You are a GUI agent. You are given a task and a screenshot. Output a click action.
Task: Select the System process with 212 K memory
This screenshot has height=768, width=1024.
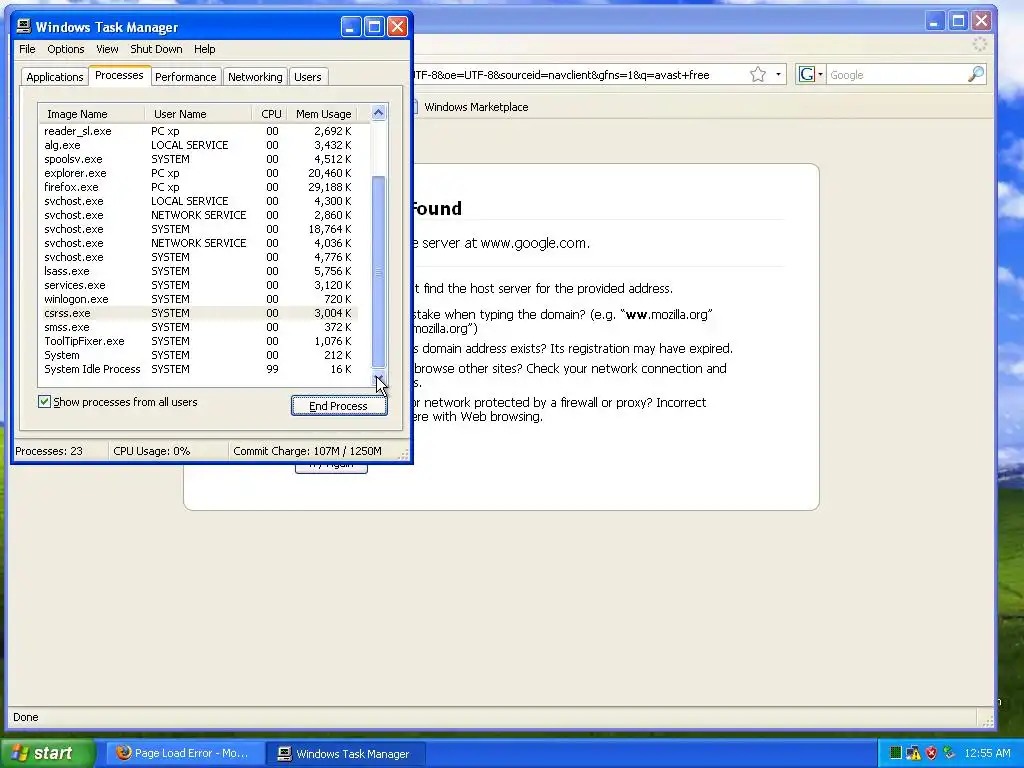click(x=198, y=355)
